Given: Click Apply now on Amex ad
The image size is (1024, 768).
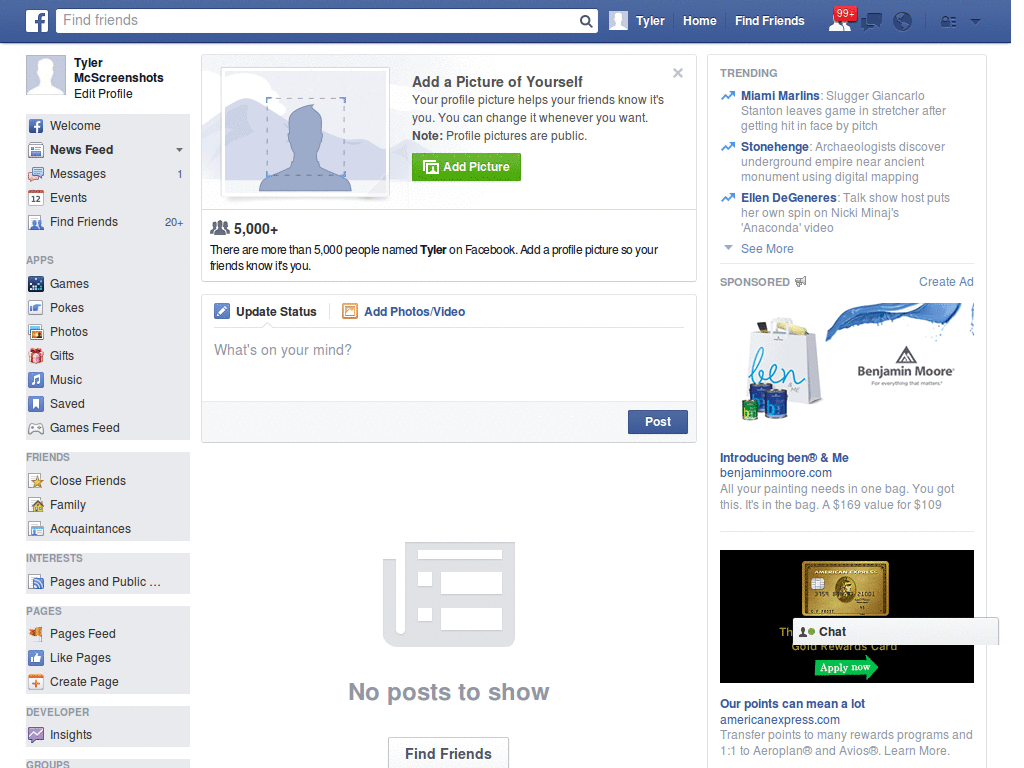Looking at the screenshot, I should click(846, 667).
